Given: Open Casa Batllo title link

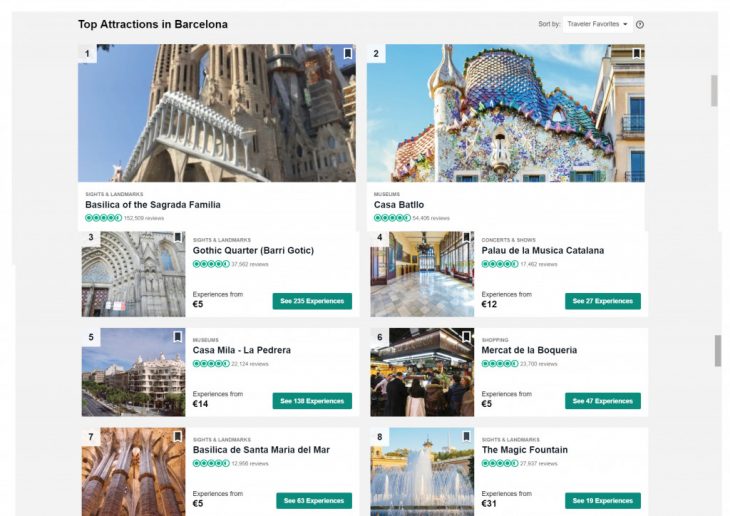Looking at the screenshot, I should (x=399, y=205).
